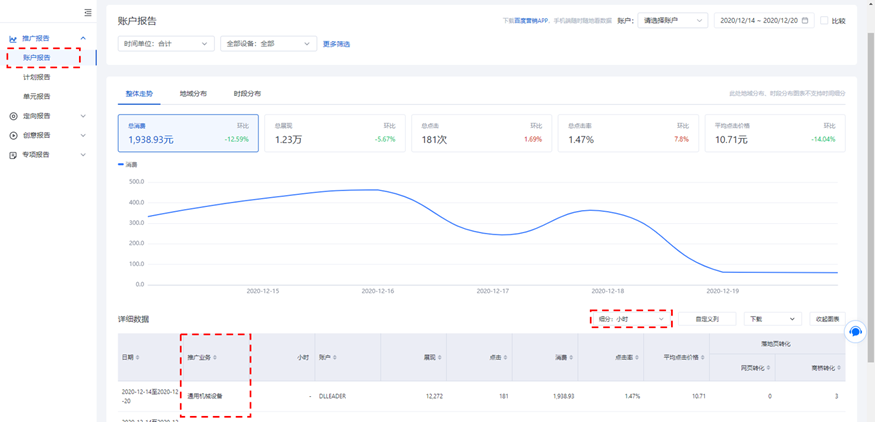Expand the 细分: 小时 dropdown
This screenshot has height=422, width=875.
point(631,319)
